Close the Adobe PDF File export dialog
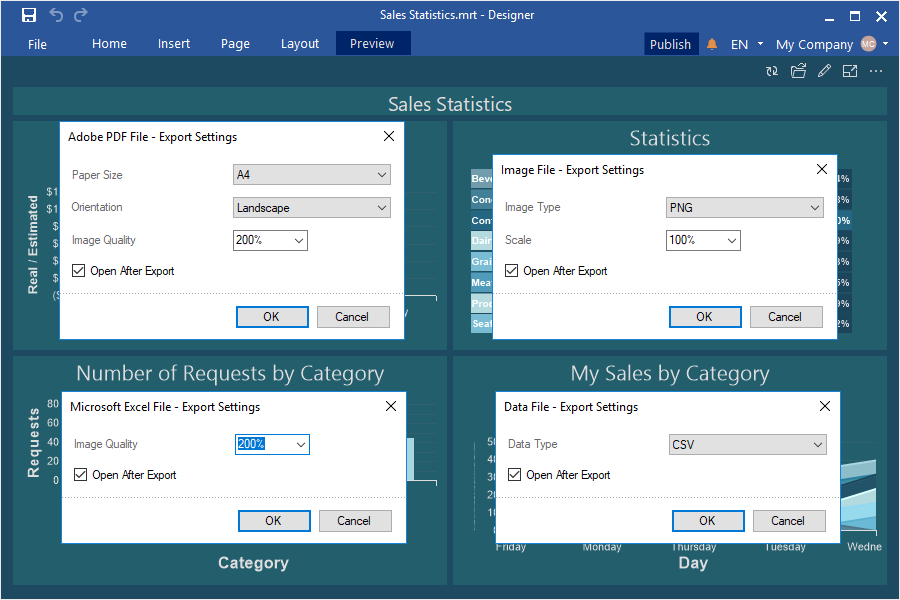Image resolution: width=900 pixels, height=600 pixels. tap(389, 137)
